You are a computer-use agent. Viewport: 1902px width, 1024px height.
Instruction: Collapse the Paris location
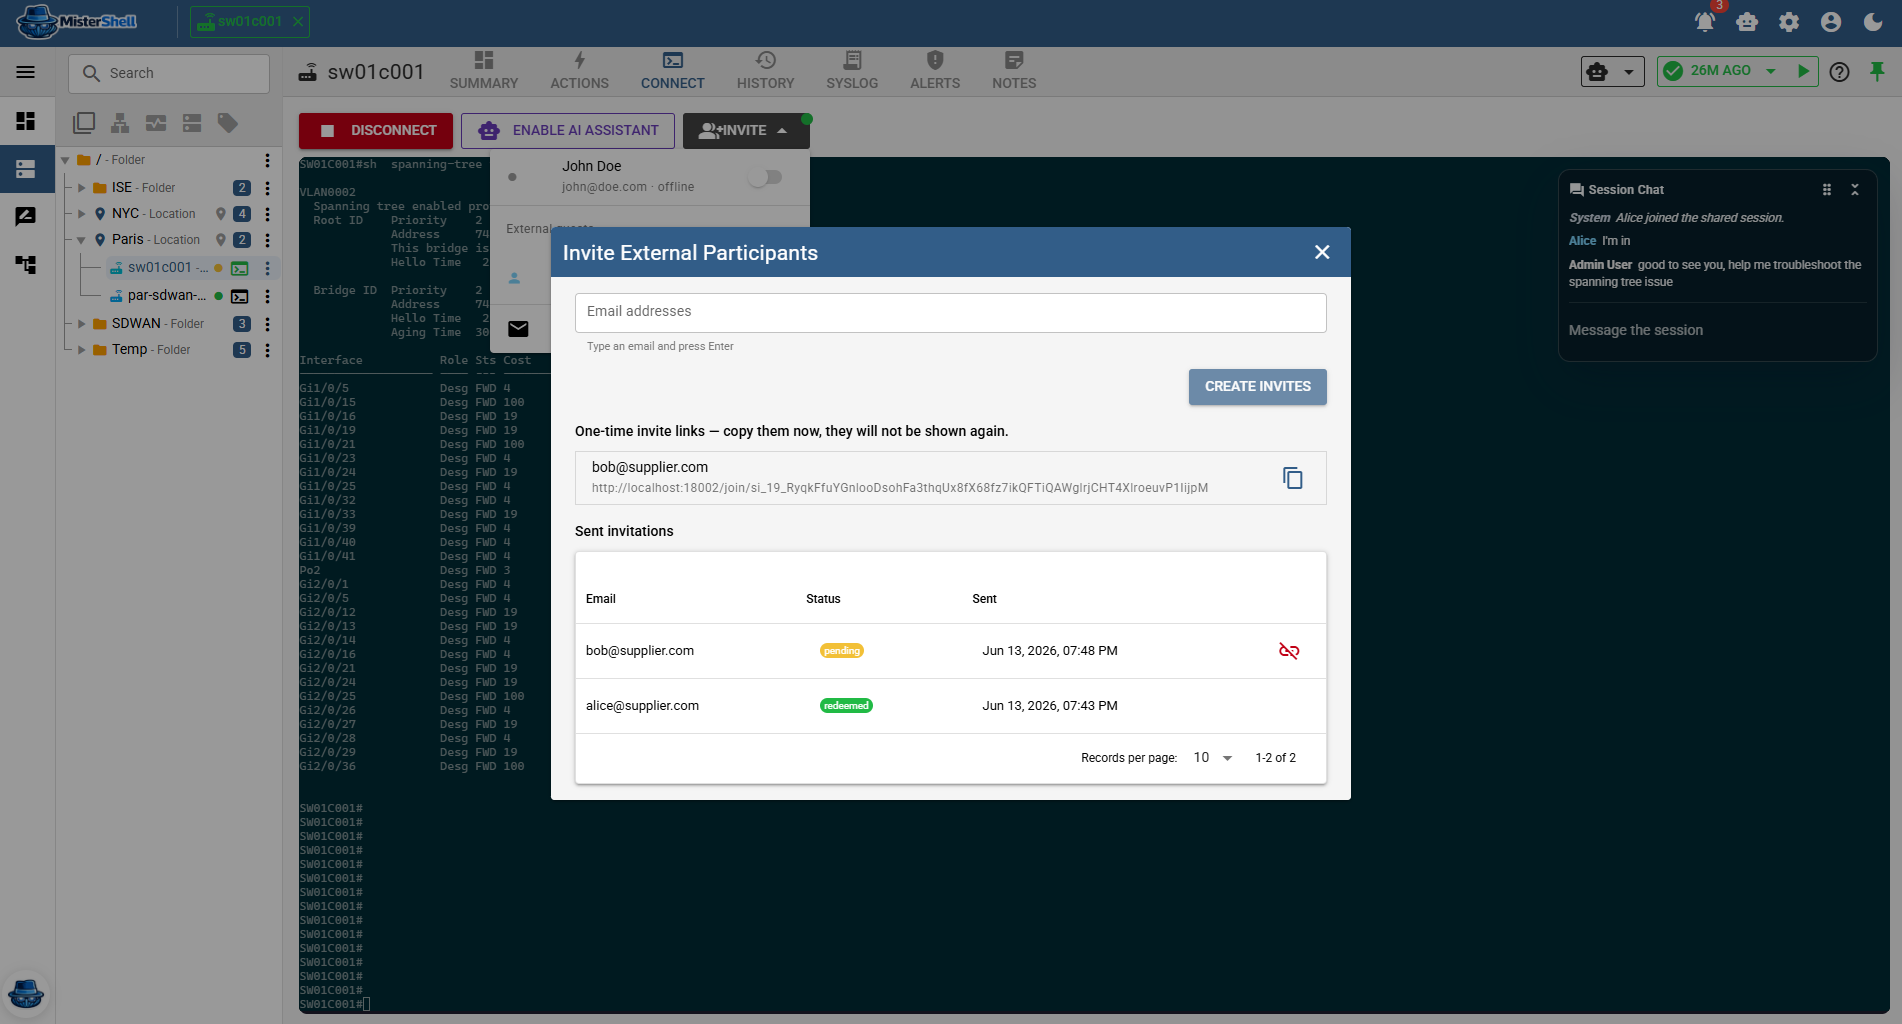click(x=82, y=240)
